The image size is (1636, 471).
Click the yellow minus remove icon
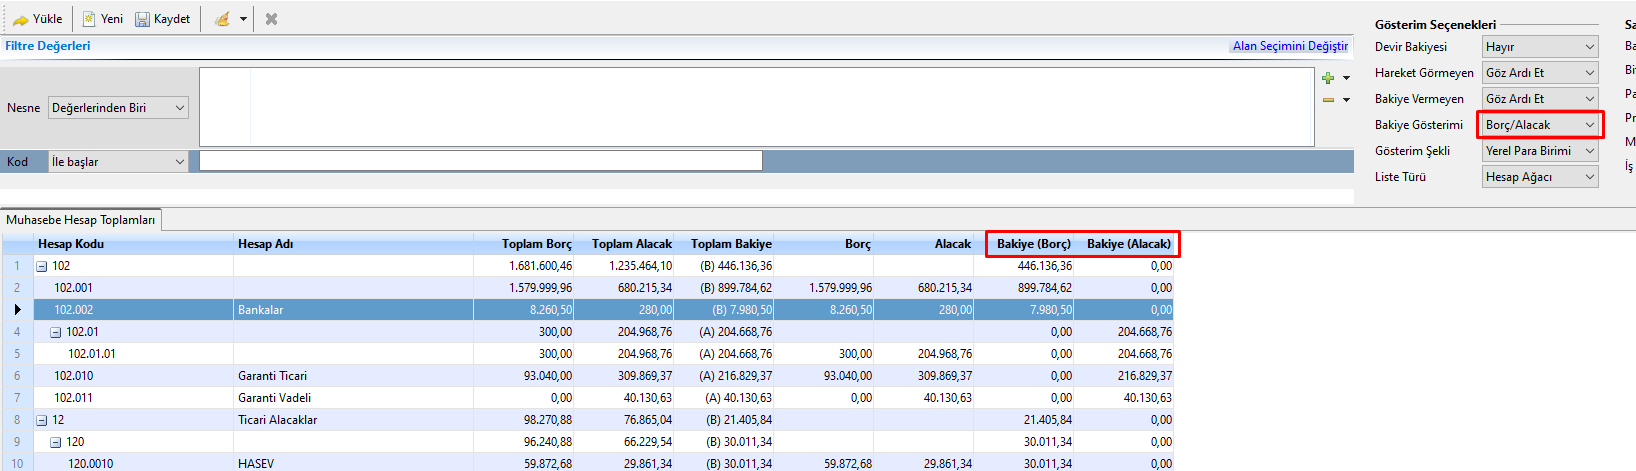pyautogui.click(x=1328, y=100)
